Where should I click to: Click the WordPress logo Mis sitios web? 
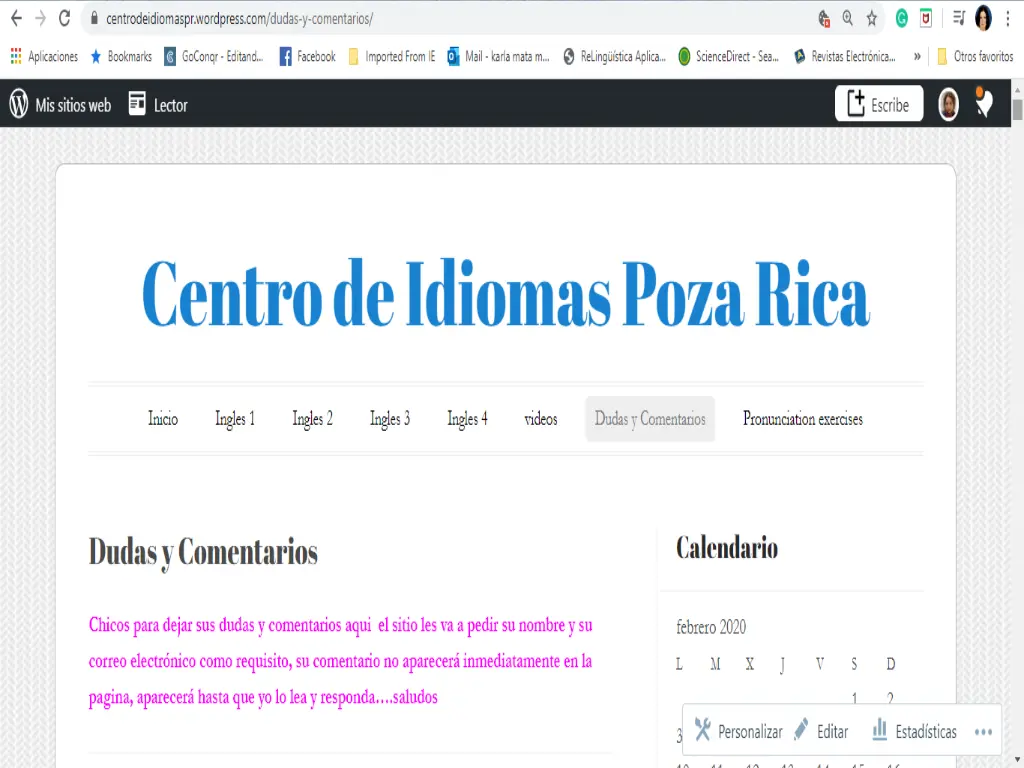(x=60, y=104)
